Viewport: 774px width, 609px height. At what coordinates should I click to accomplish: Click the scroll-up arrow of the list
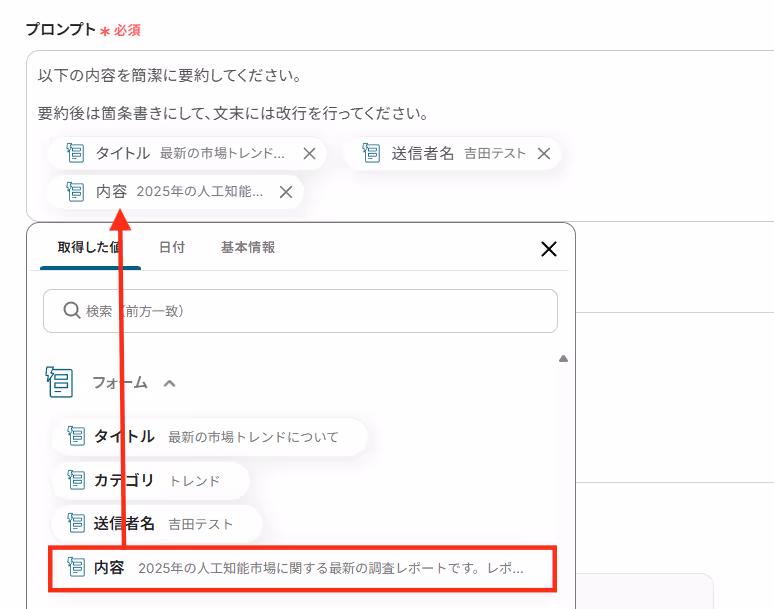pos(563,359)
